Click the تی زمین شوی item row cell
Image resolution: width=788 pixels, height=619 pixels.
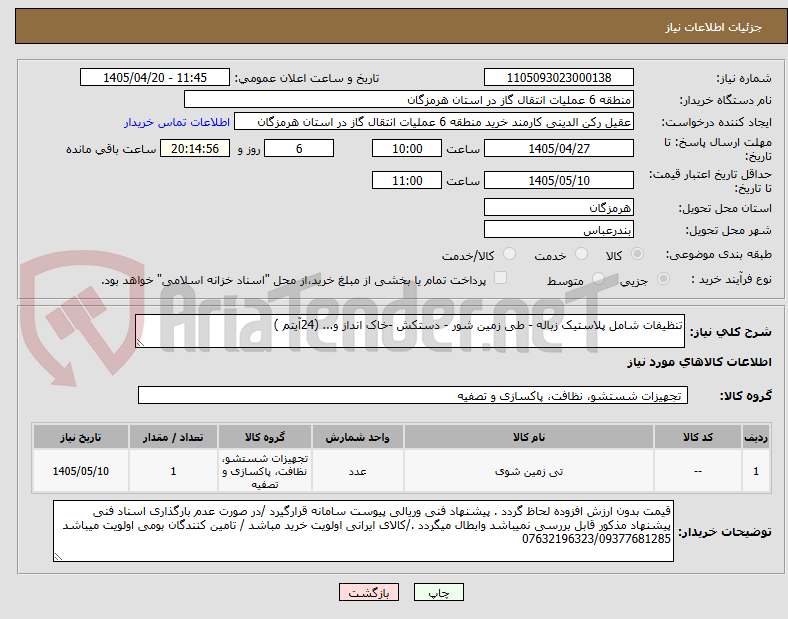pyautogui.click(x=529, y=471)
